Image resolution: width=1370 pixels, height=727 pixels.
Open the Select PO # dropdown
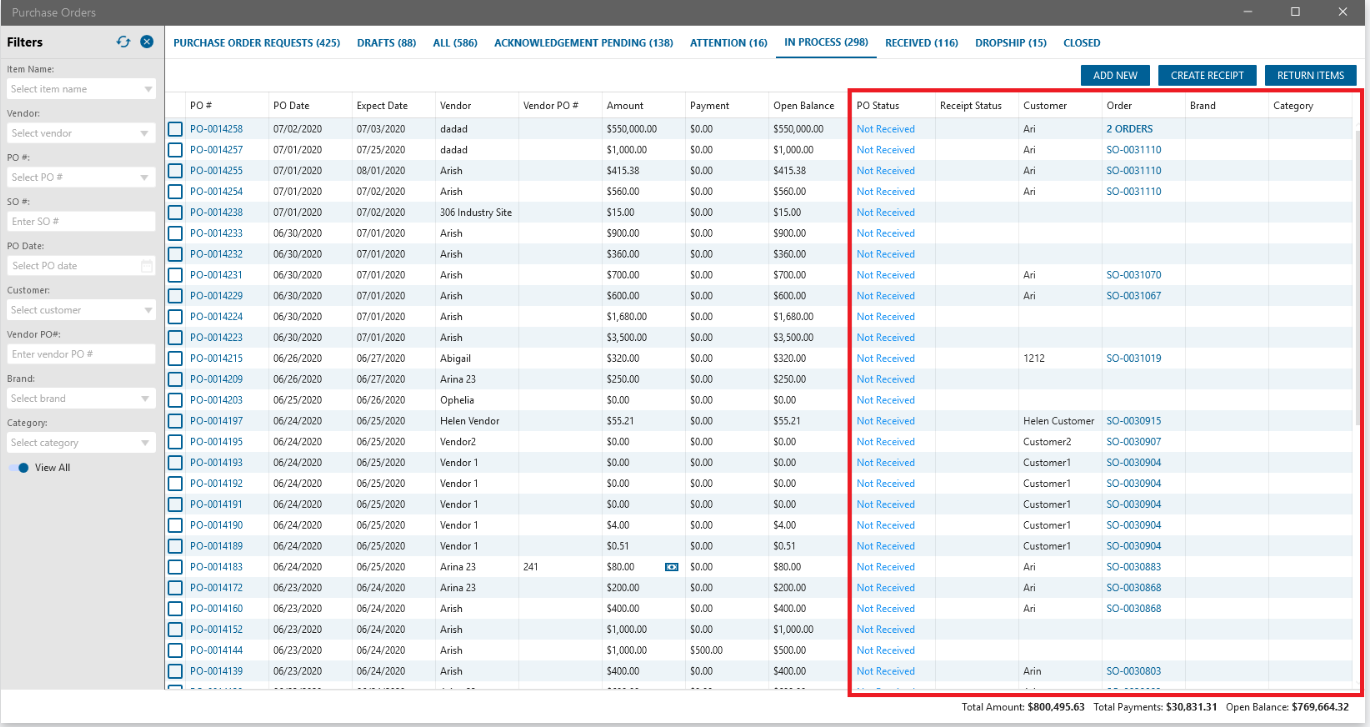pos(81,177)
